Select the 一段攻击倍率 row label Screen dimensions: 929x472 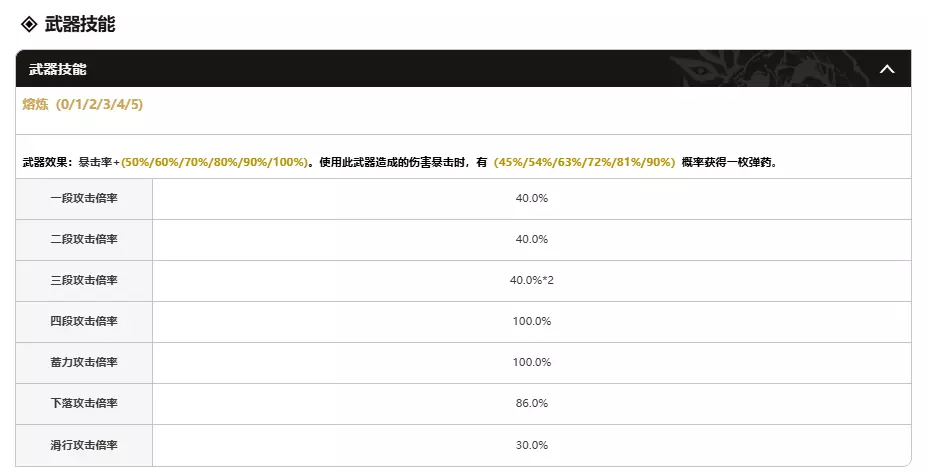pyautogui.click(x=84, y=198)
